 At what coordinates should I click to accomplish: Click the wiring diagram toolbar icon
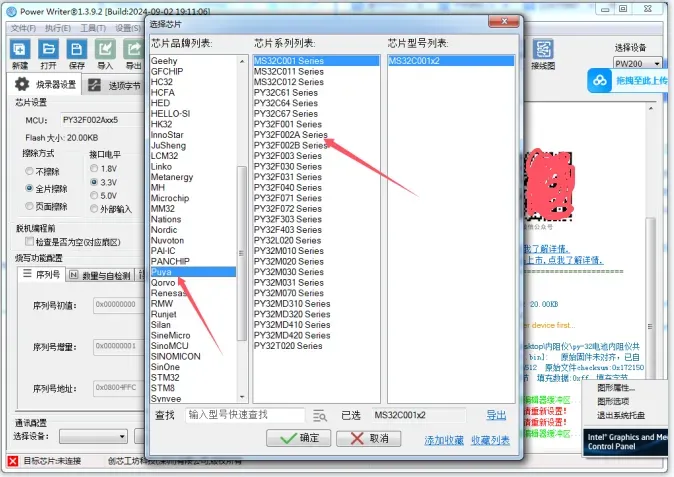click(x=543, y=49)
